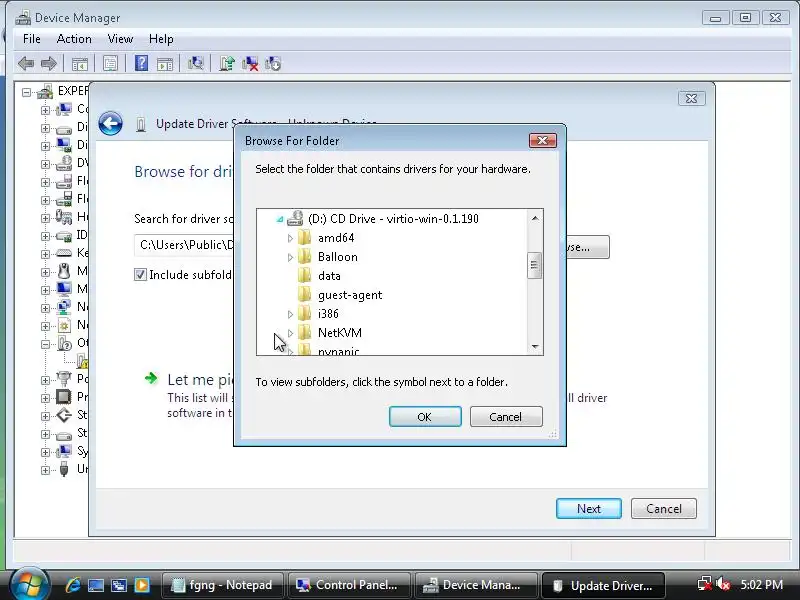Select the guest-agent folder

pyautogui.click(x=350, y=295)
